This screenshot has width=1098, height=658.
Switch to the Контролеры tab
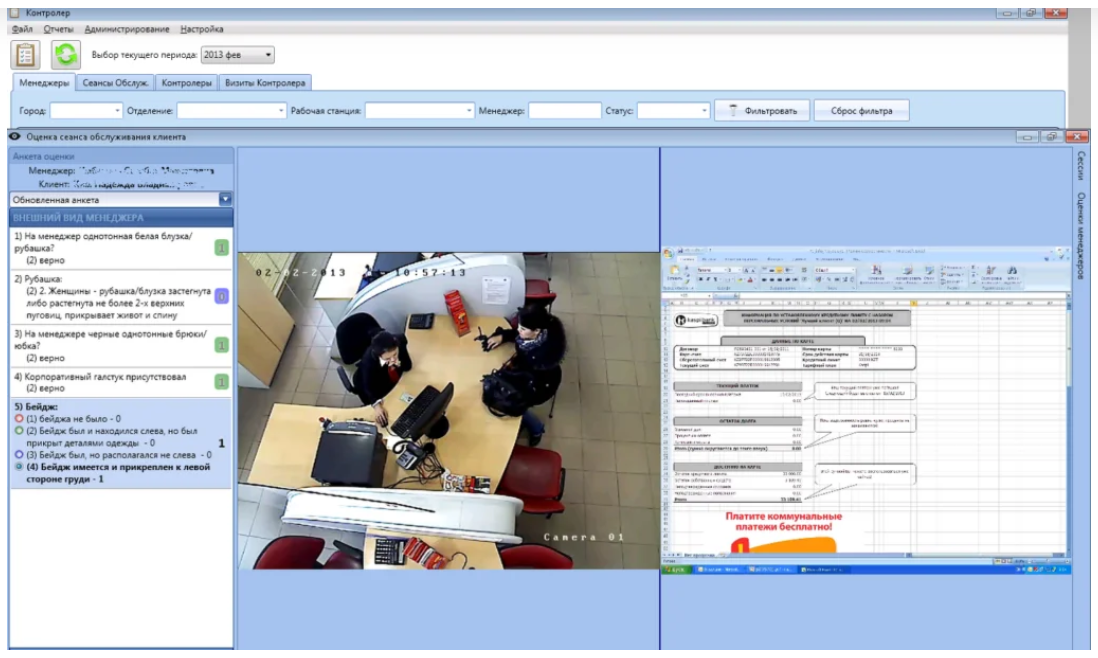tap(186, 83)
